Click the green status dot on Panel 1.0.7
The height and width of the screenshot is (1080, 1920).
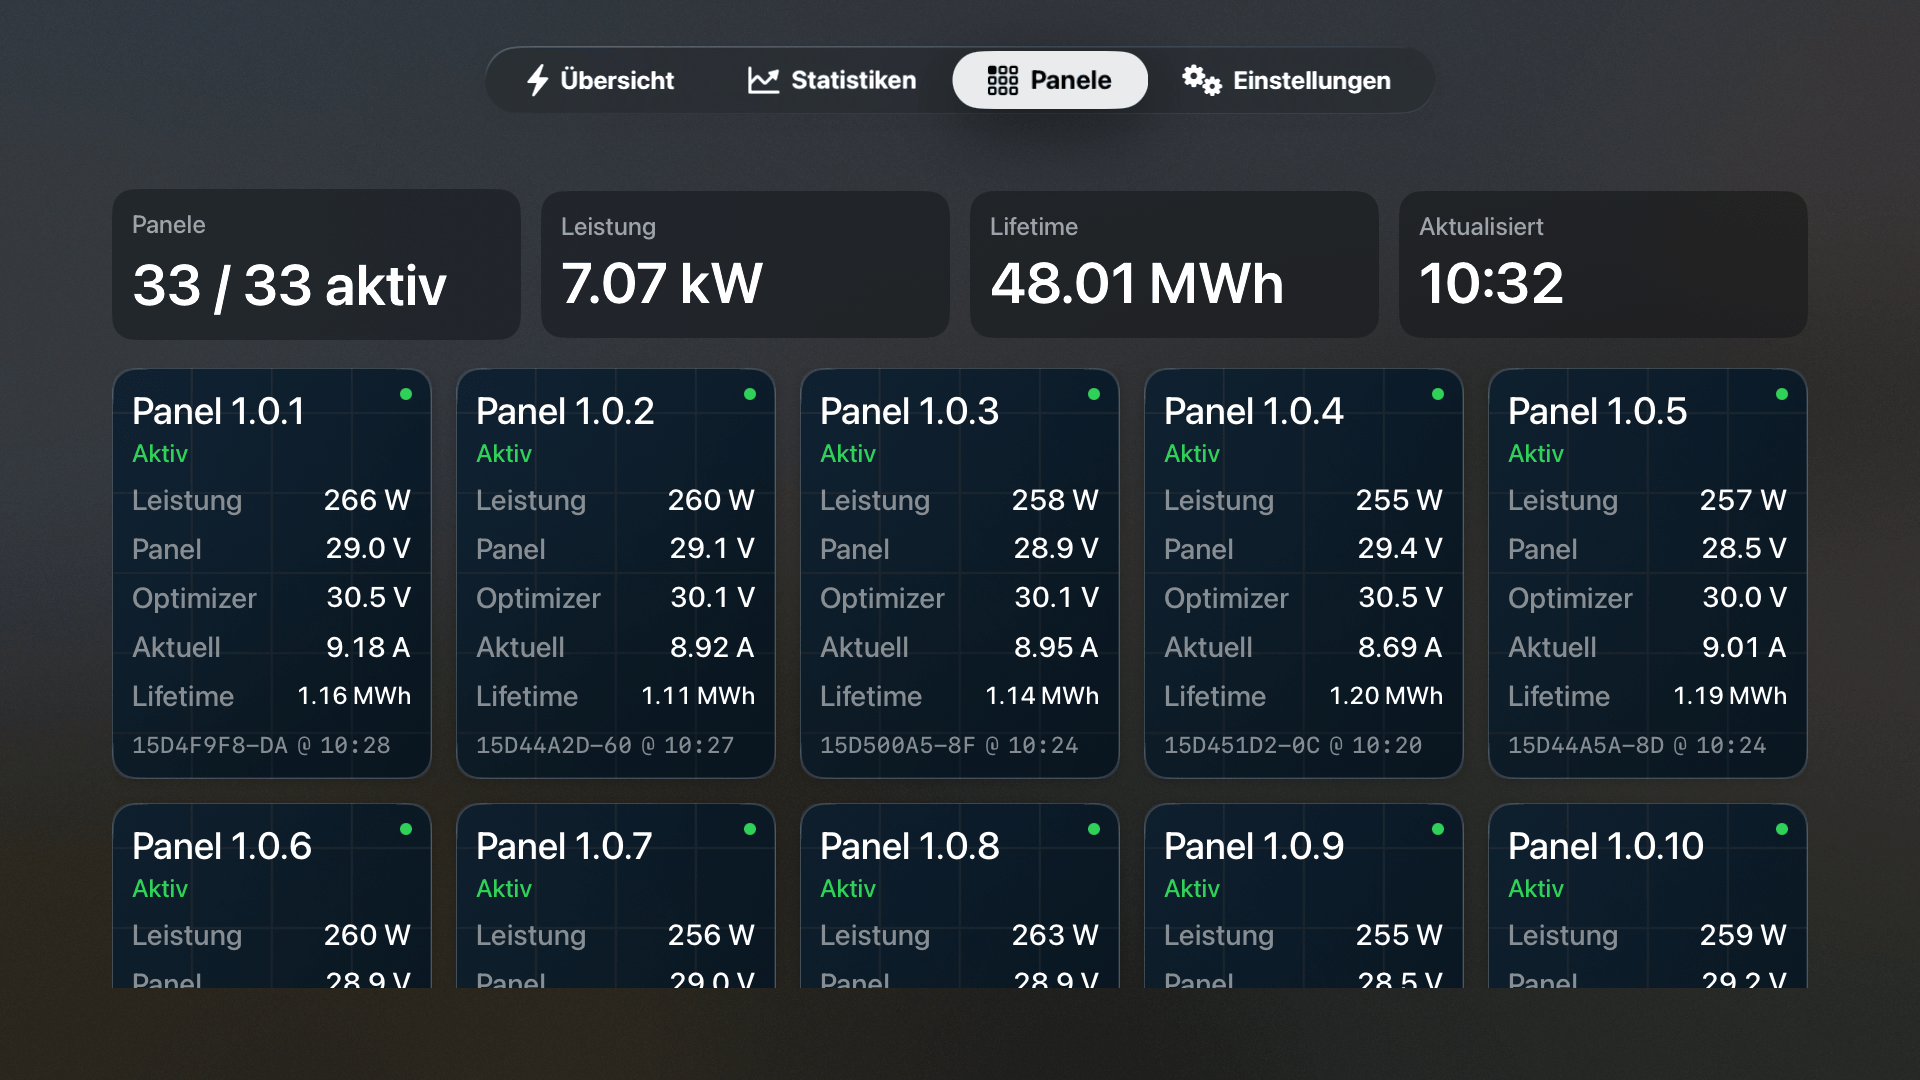(750, 829)
